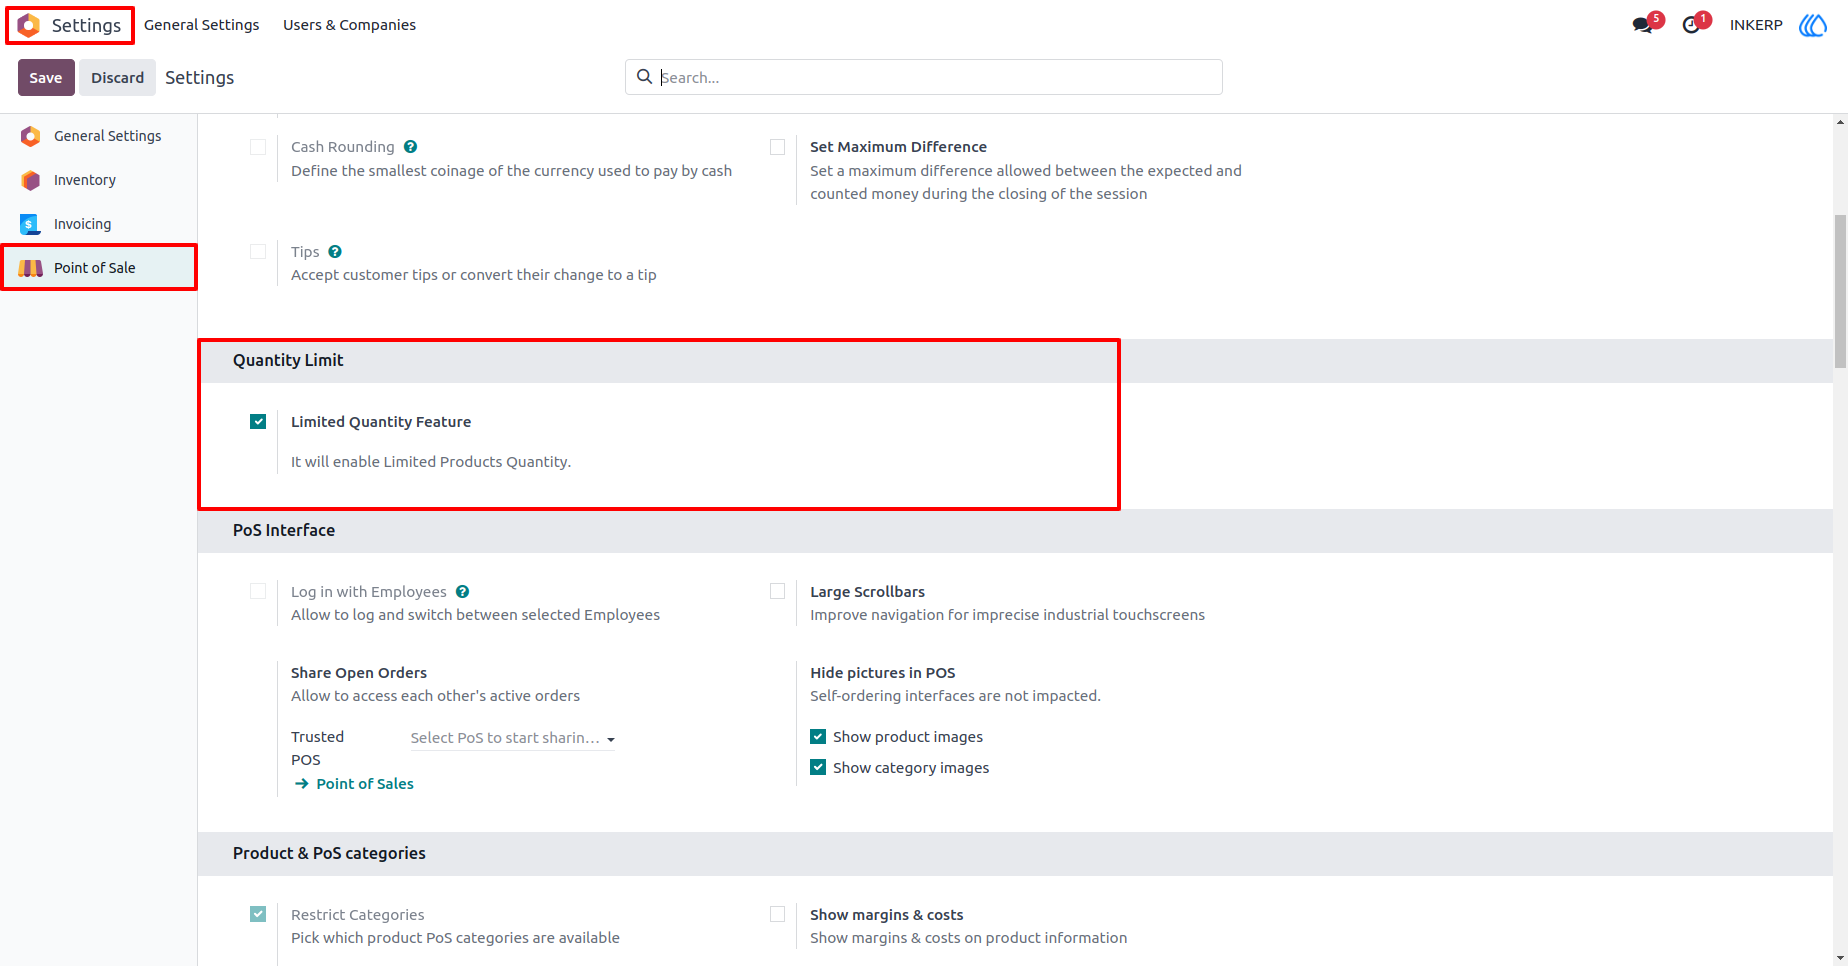Click the Point of Sale sidebar icon
Image resolution: width=1848 pixels, height=966 pixels.
click(x=31, y=268)
